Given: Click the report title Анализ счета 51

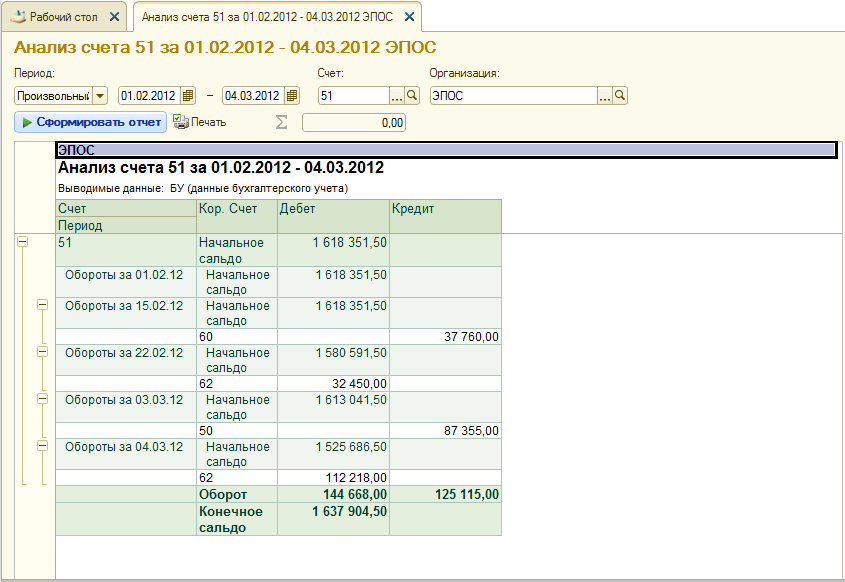Looking at the screenshot, I should click(x=221, y=168).
